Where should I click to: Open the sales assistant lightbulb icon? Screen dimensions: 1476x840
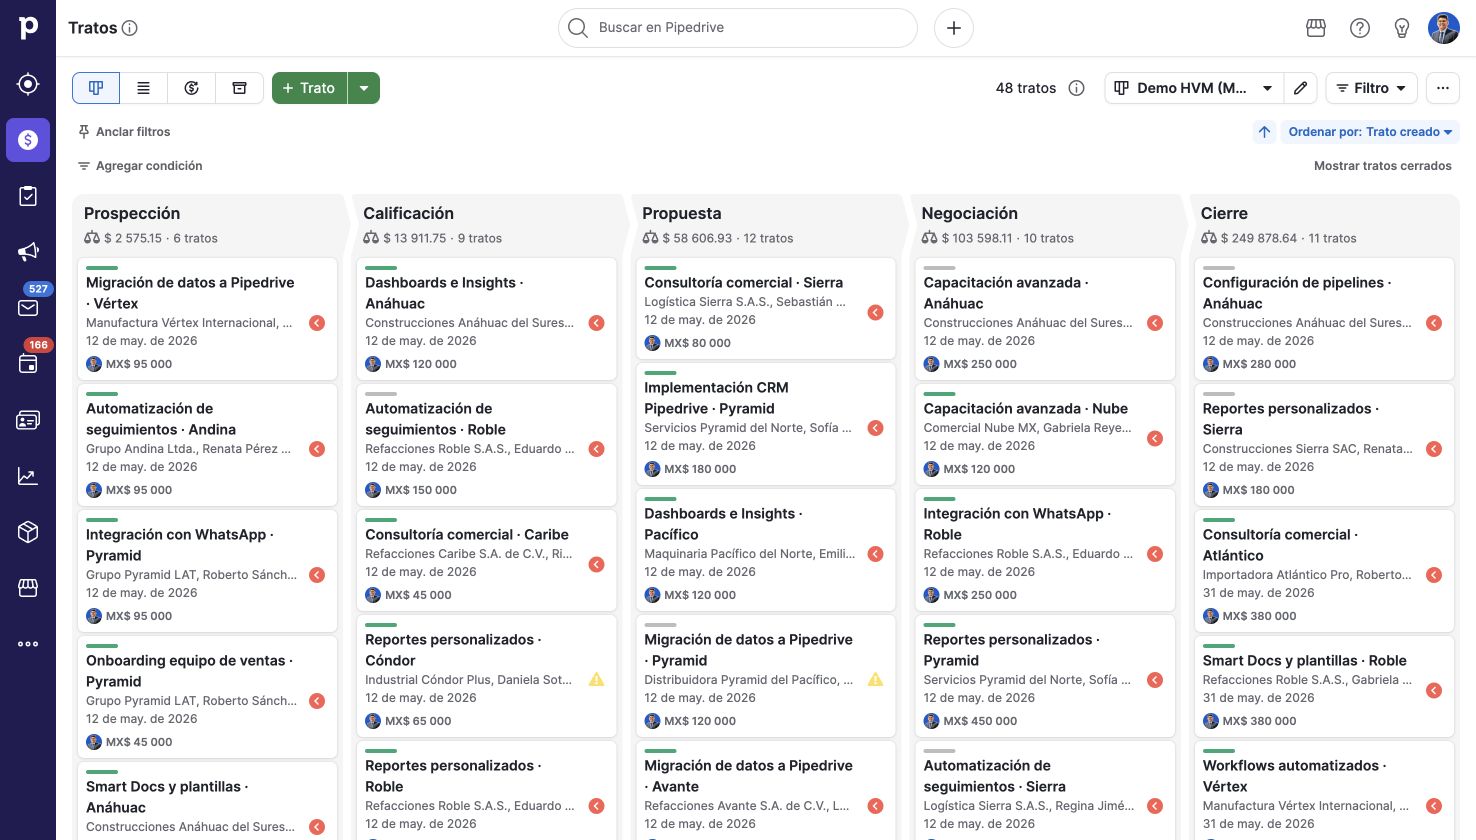tap(1402, 28)
